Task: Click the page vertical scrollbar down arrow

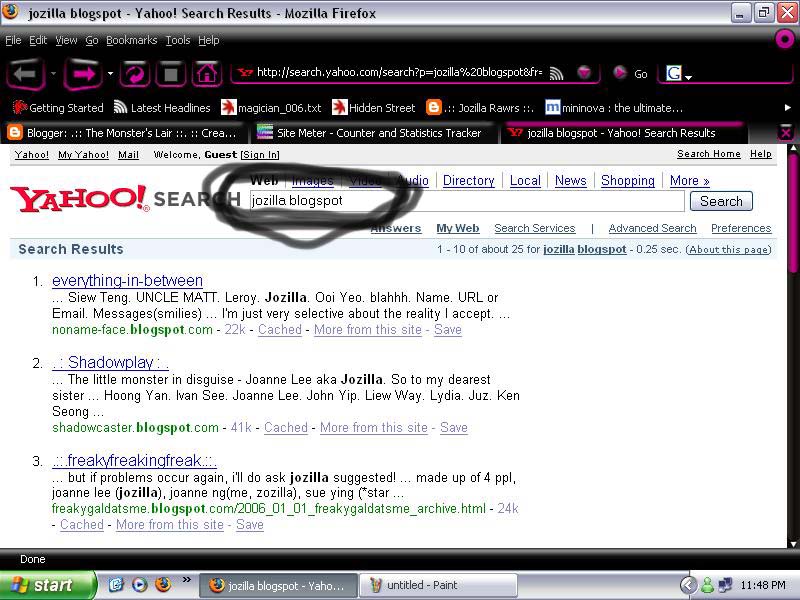Action: click(793, 543)
